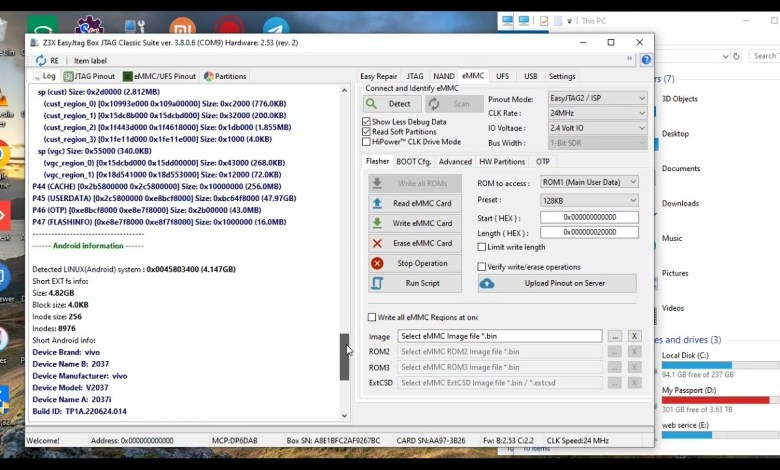
Task: Enable Limit write length checkbox
Action: tap(482, 247)
